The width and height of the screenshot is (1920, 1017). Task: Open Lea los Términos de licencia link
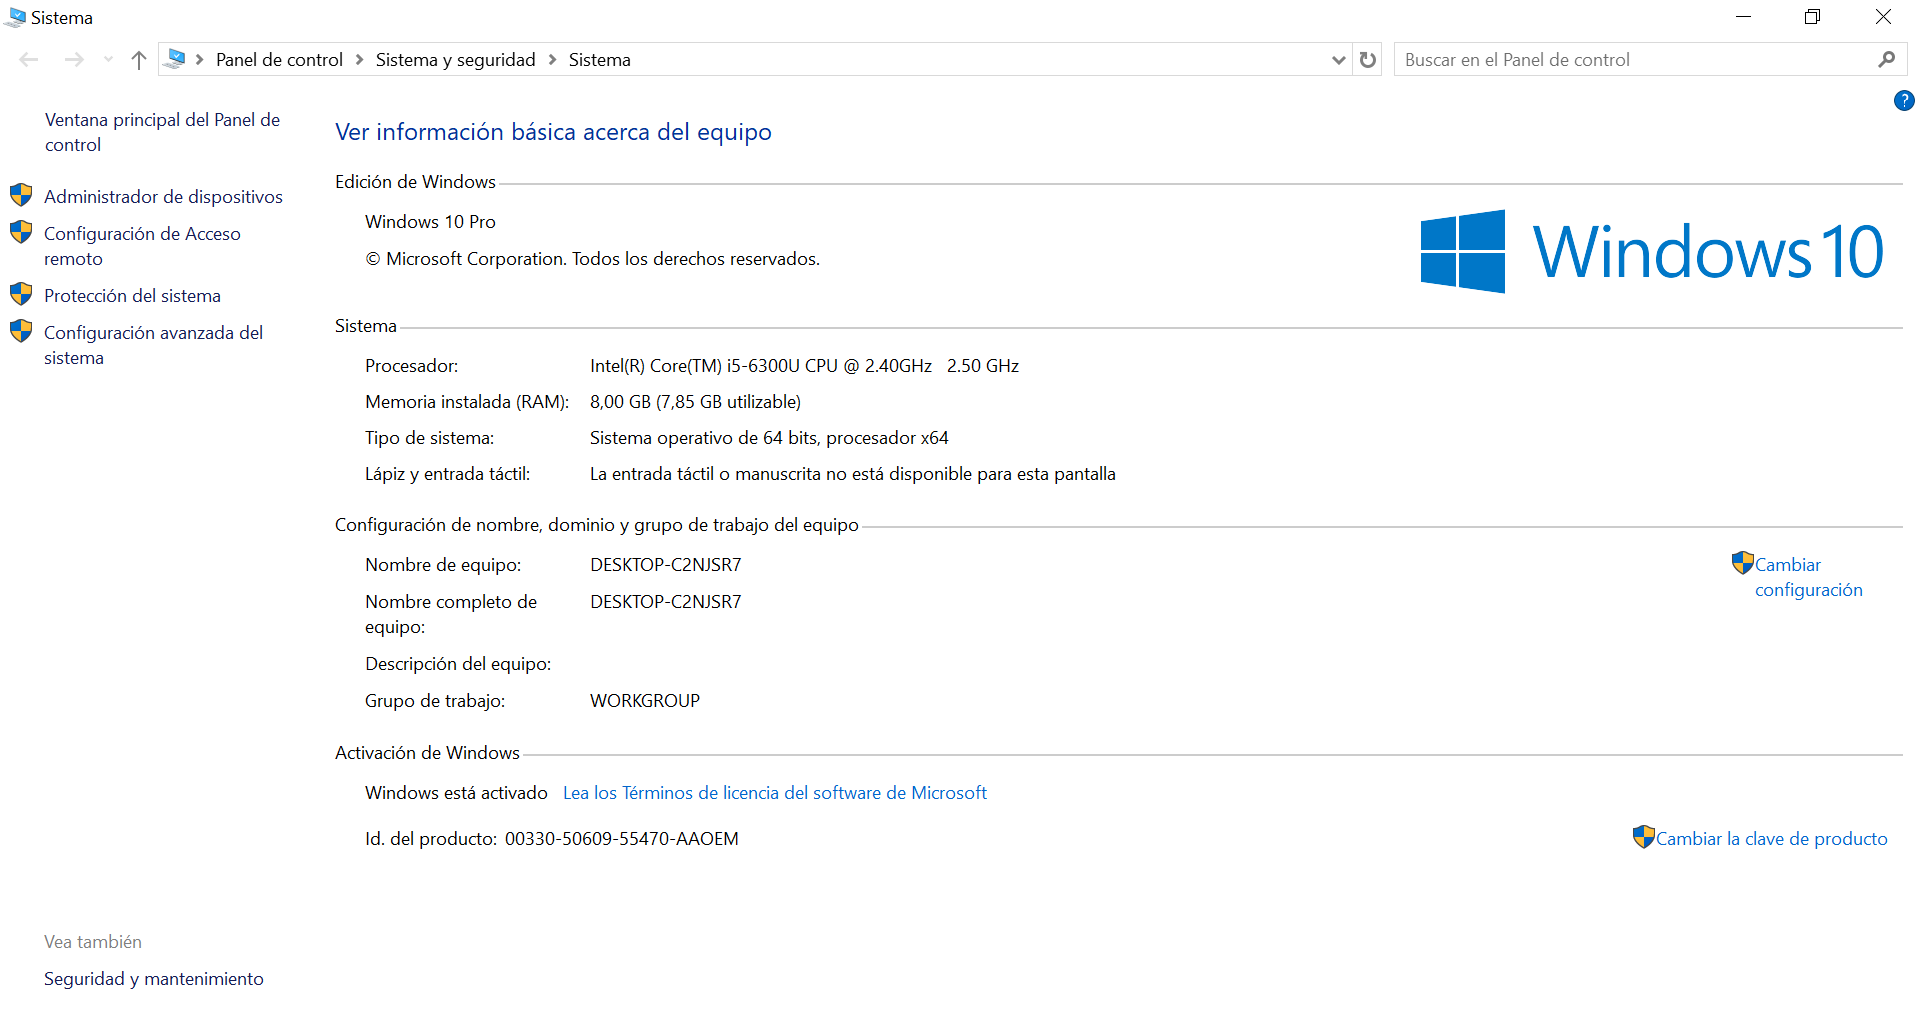775,793
